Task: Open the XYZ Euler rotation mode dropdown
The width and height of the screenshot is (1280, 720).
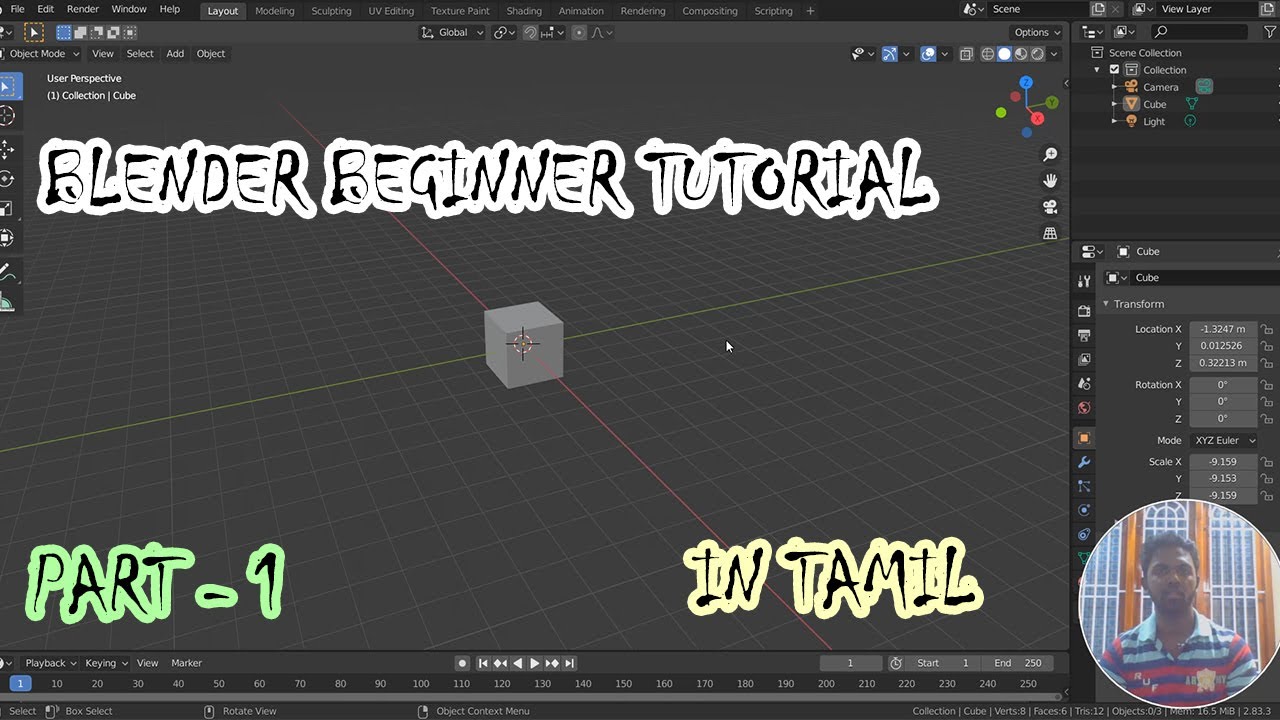Action: click(x=1223, y=440)
